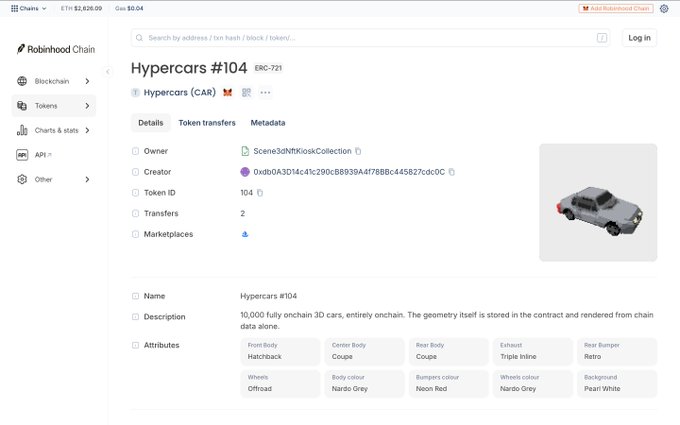Screen dimensions: 680x425
Task: Select the Background Pearl White attribute
Action: 617,383
